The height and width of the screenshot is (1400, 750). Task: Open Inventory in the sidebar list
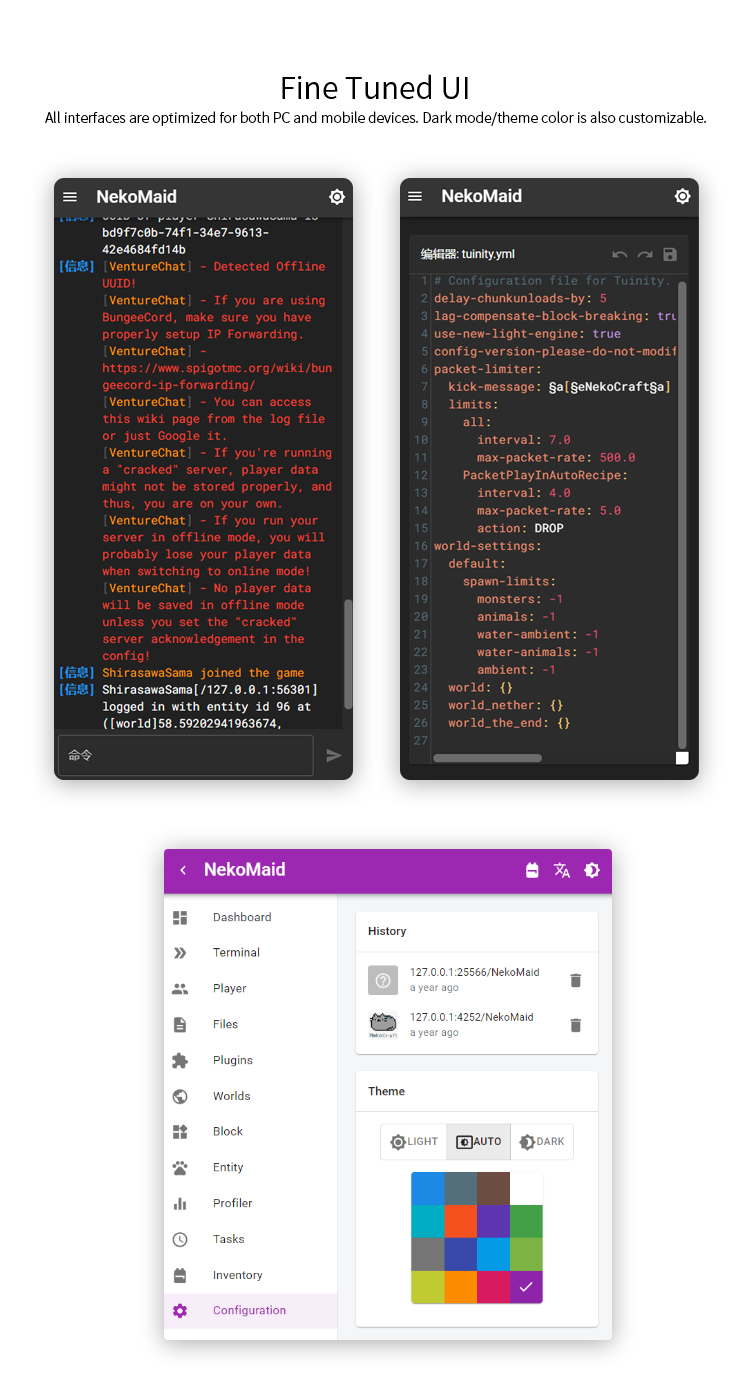(x=250, y=1275)
